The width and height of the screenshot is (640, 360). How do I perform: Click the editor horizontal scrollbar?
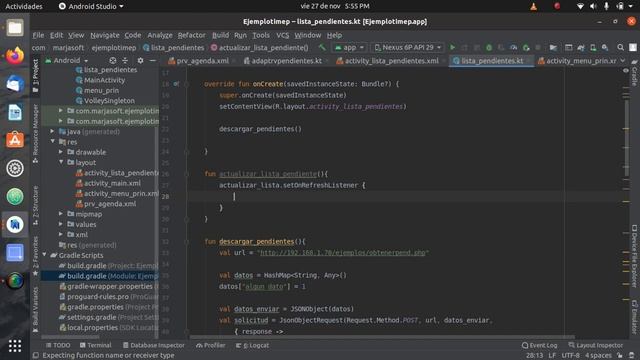(x=382, y=337)
